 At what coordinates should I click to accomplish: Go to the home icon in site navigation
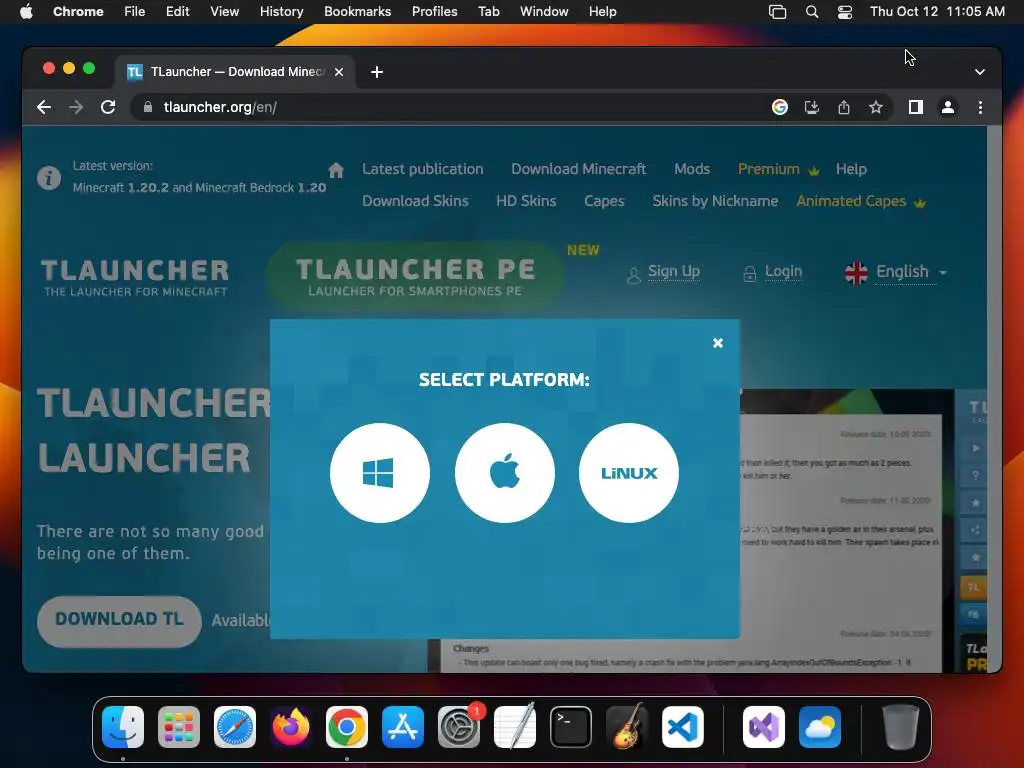(336, 170)
